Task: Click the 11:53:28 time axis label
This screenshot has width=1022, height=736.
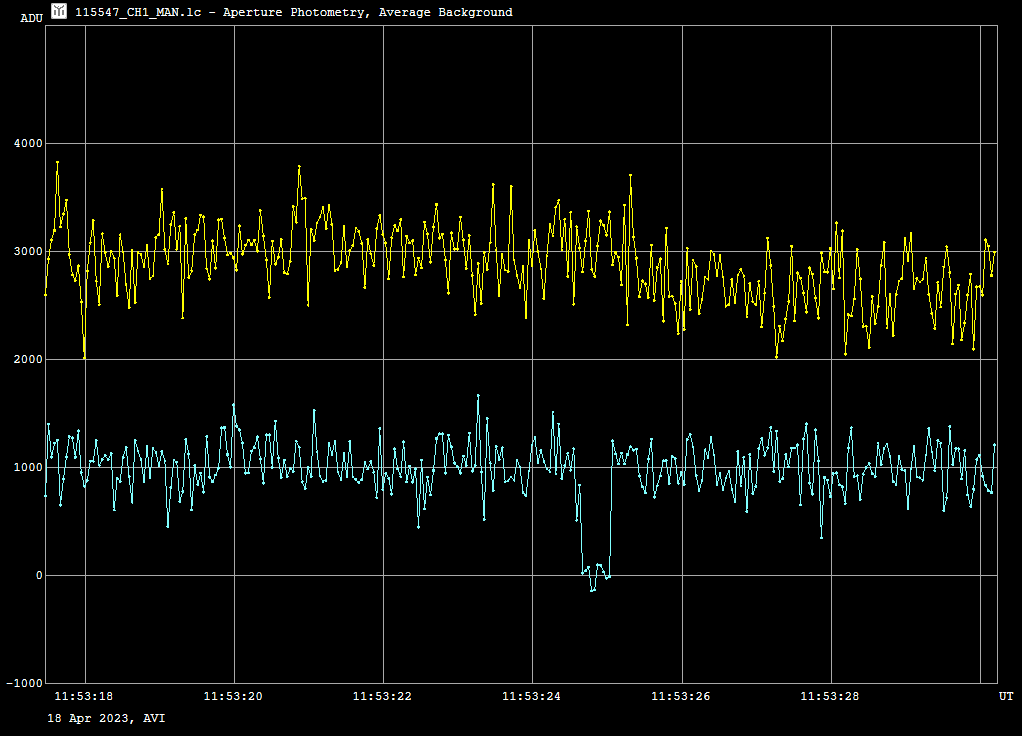Action: coord(830,696)
